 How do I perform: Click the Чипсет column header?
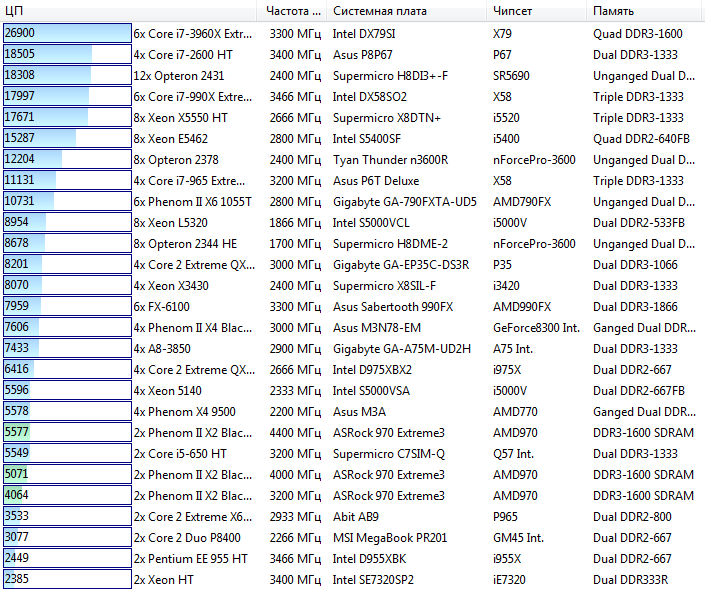[x=536, y=11]
